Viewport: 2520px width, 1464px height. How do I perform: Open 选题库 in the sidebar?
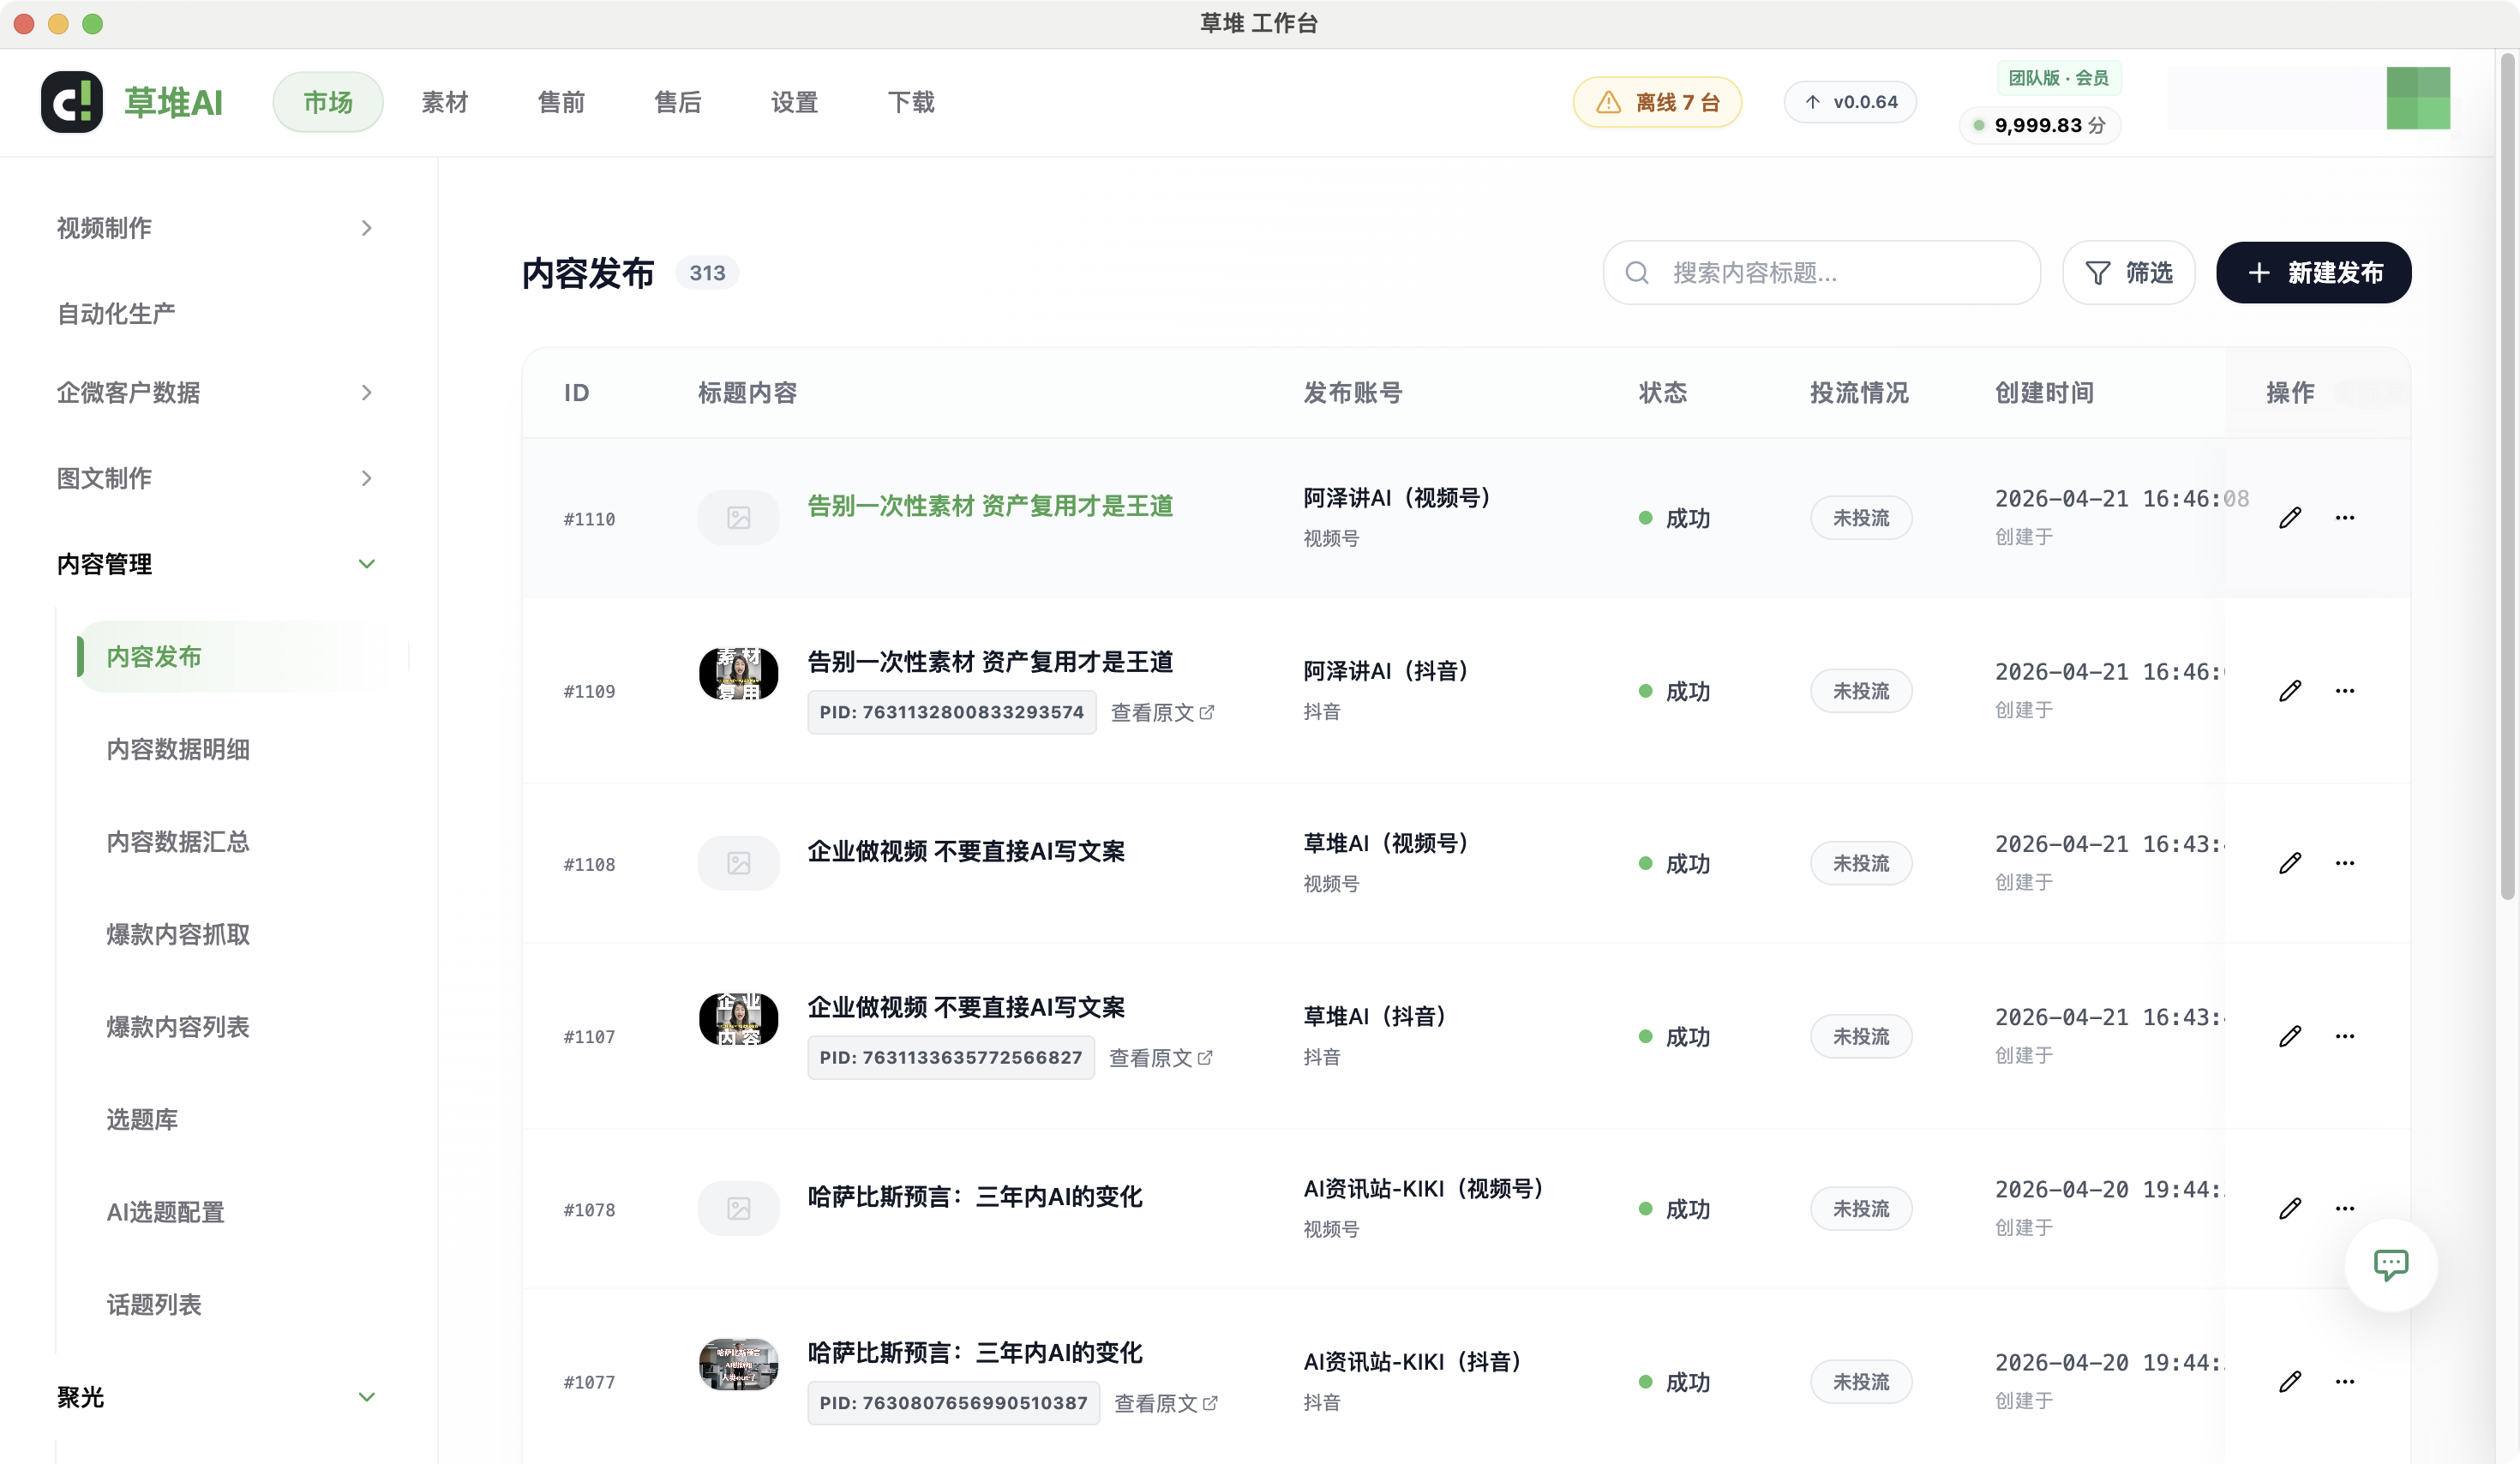point(142,1119)
